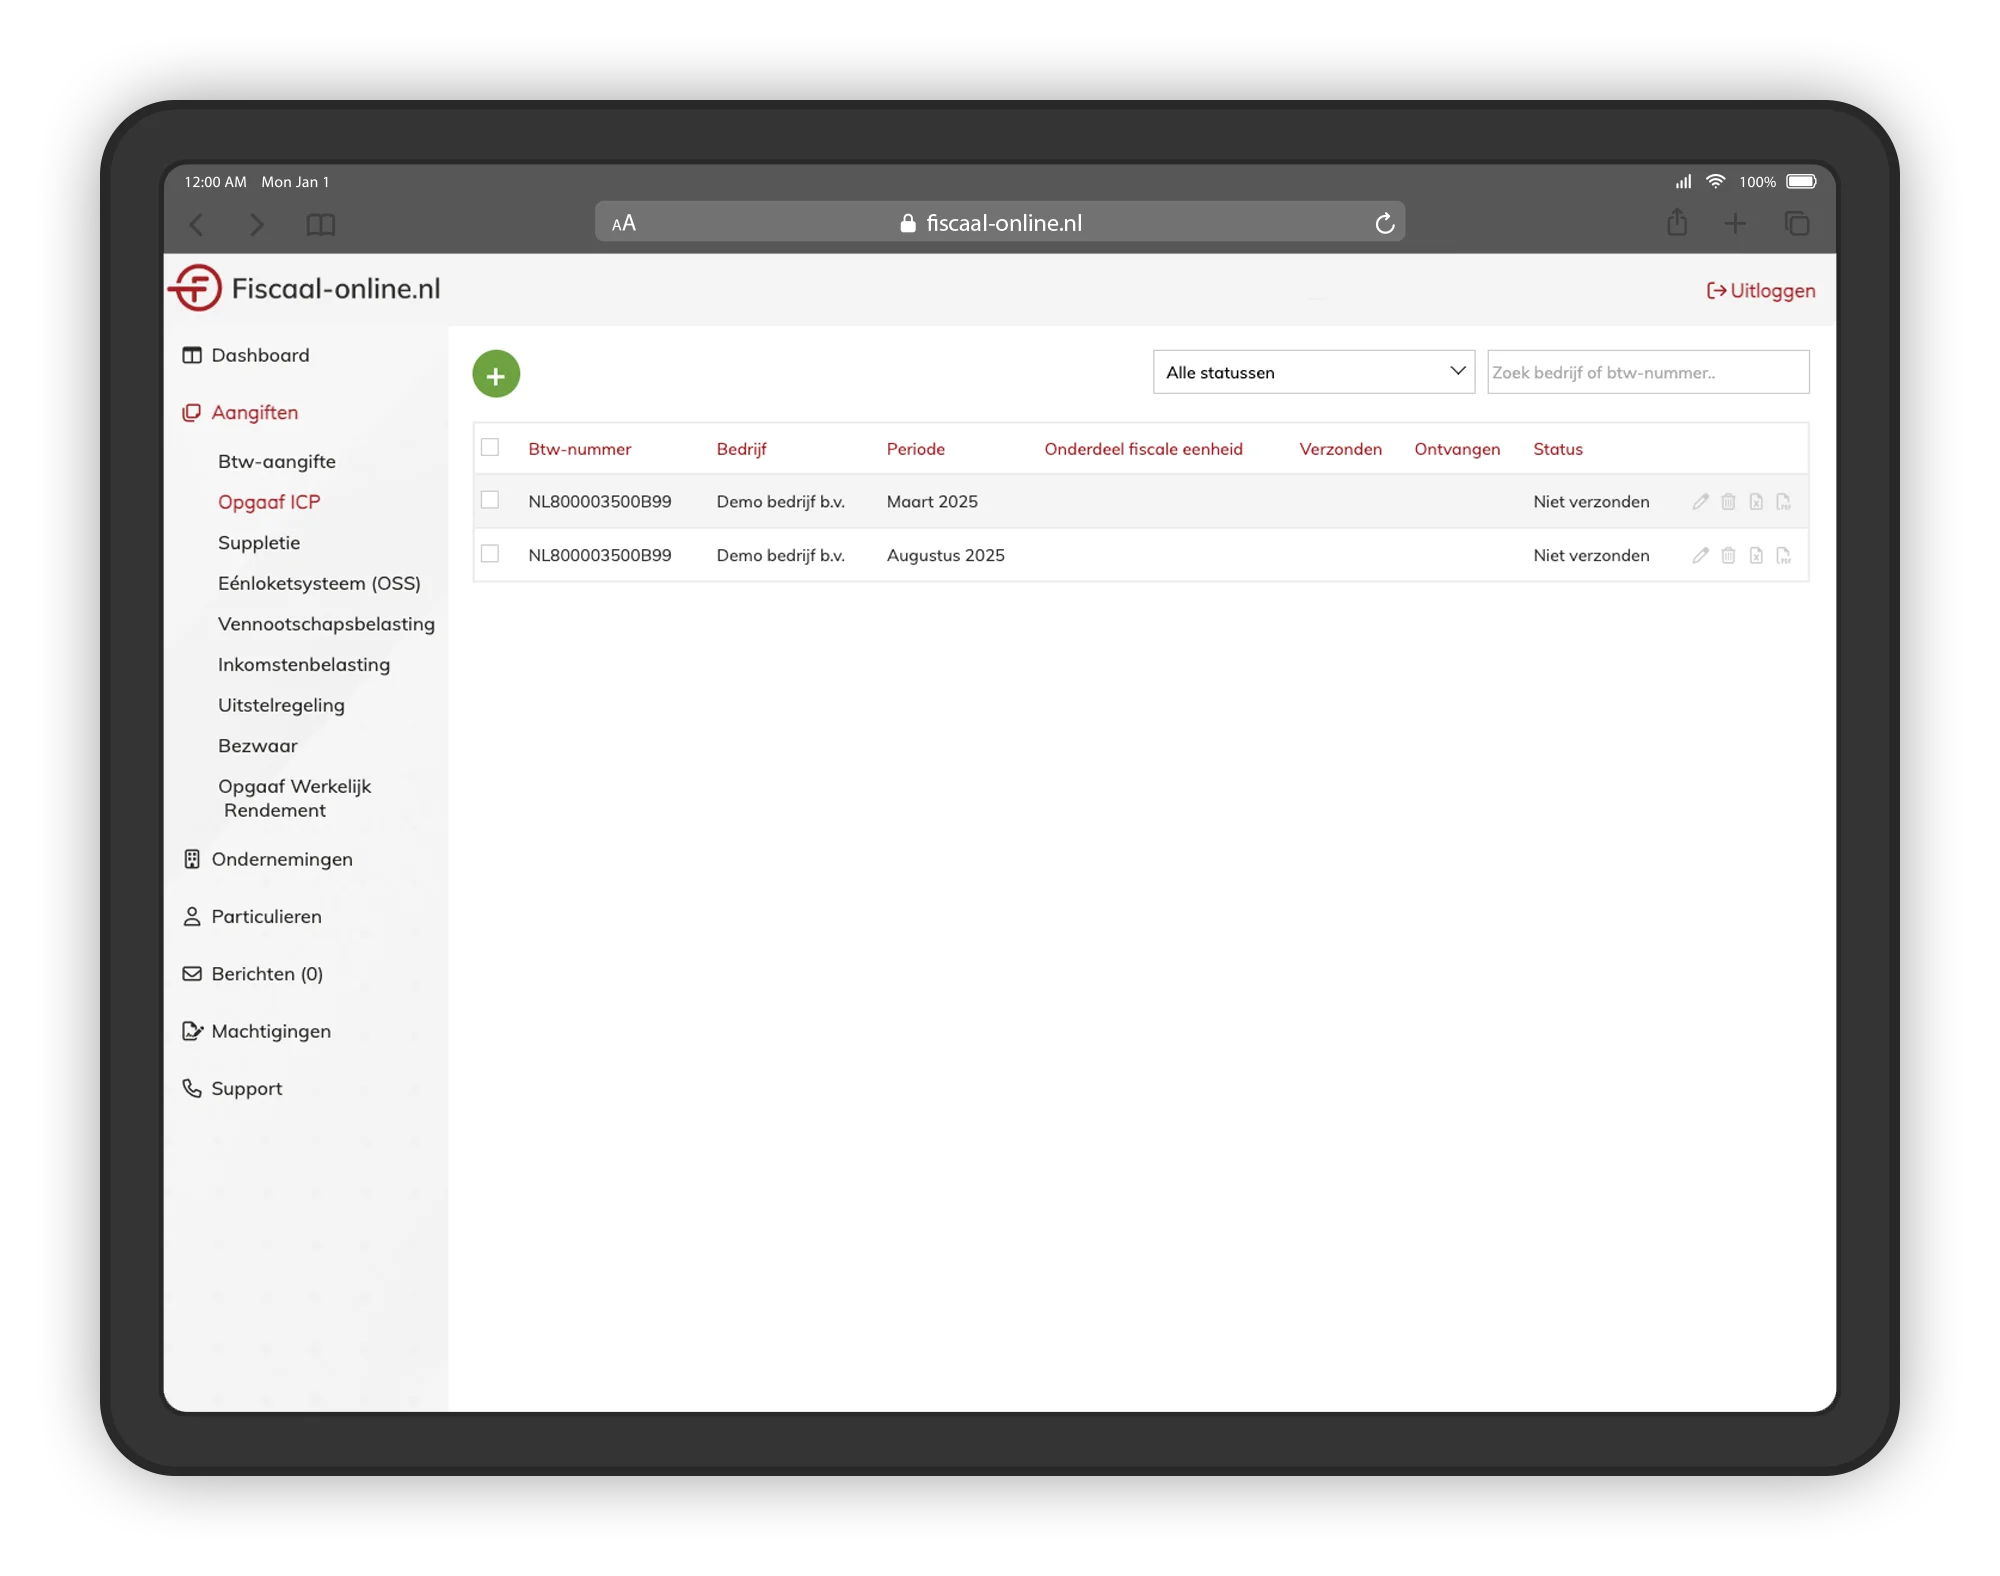Check the select-all checkbox in table header
This screenshot has height=1576, width=2000.
[x=490, y=449]
